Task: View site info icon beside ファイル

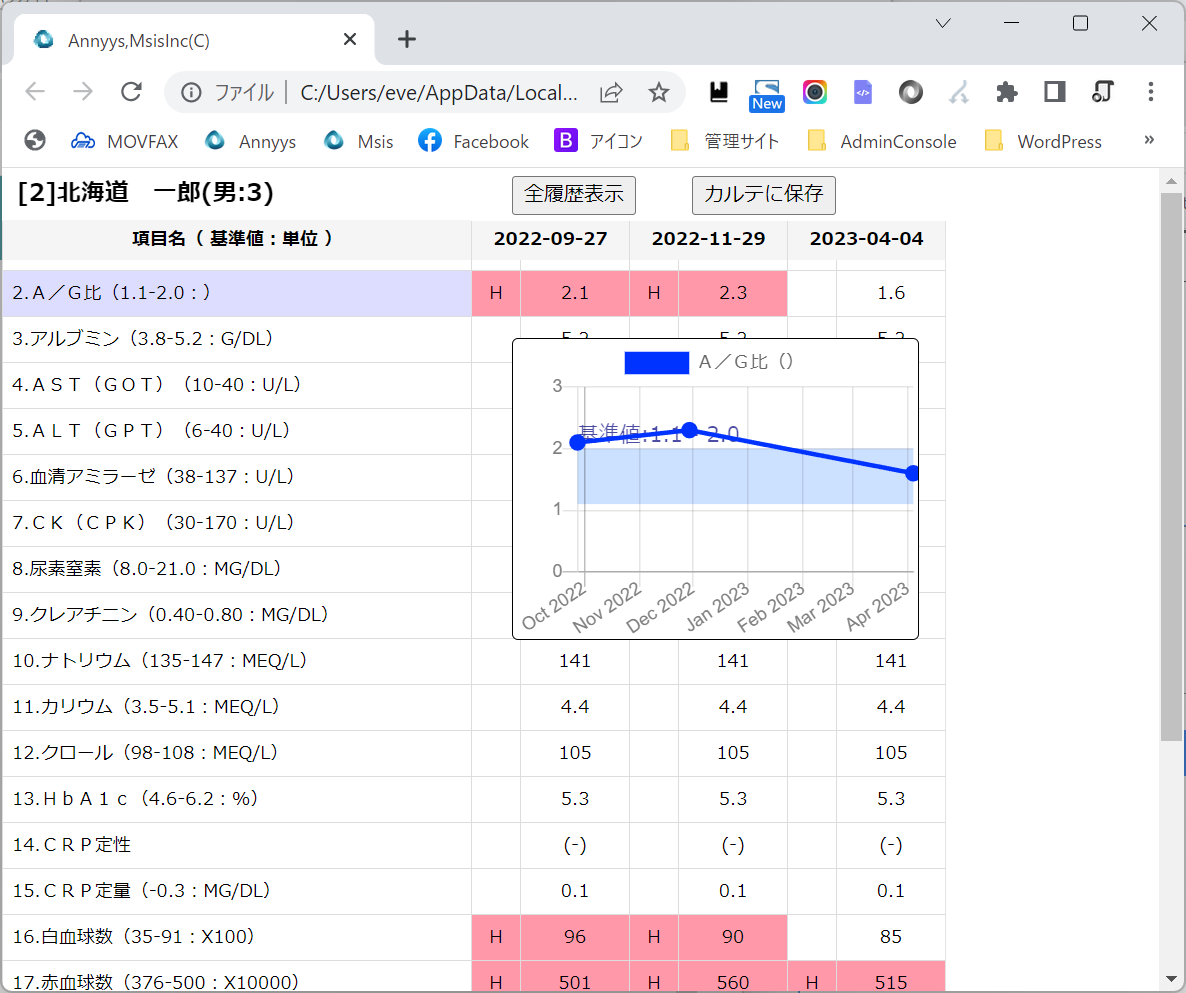Action: (191, 92)
